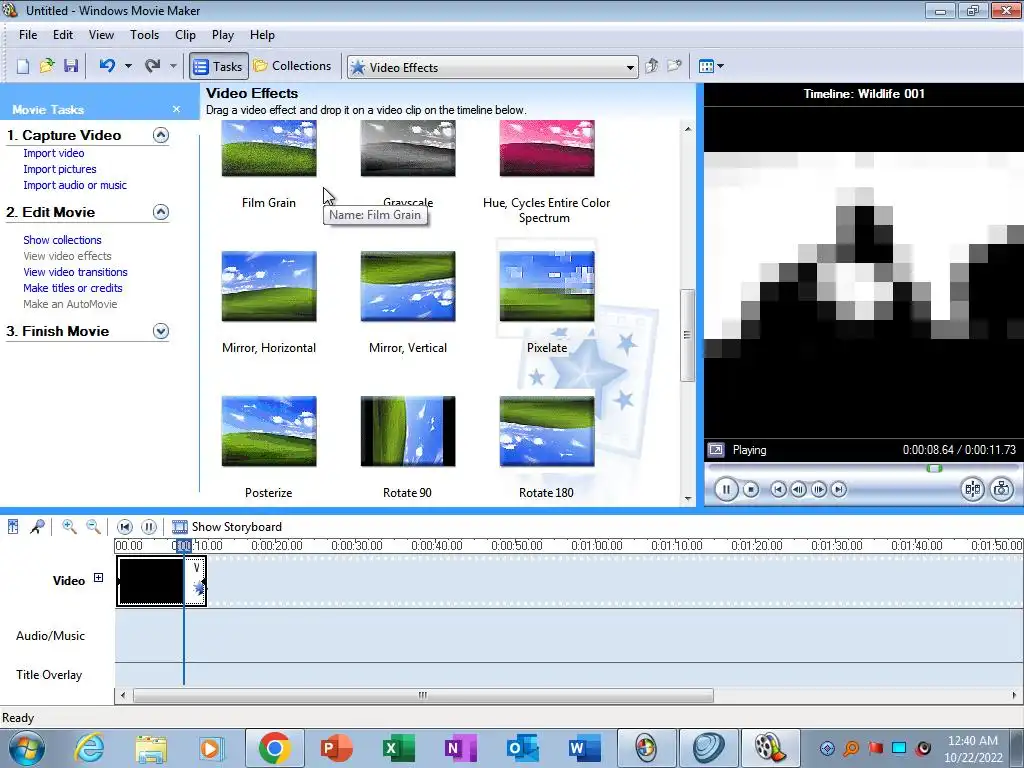Step to Next Frame in preview
This screenshot has height=768, width=1024.
click(x=818, y=489)
